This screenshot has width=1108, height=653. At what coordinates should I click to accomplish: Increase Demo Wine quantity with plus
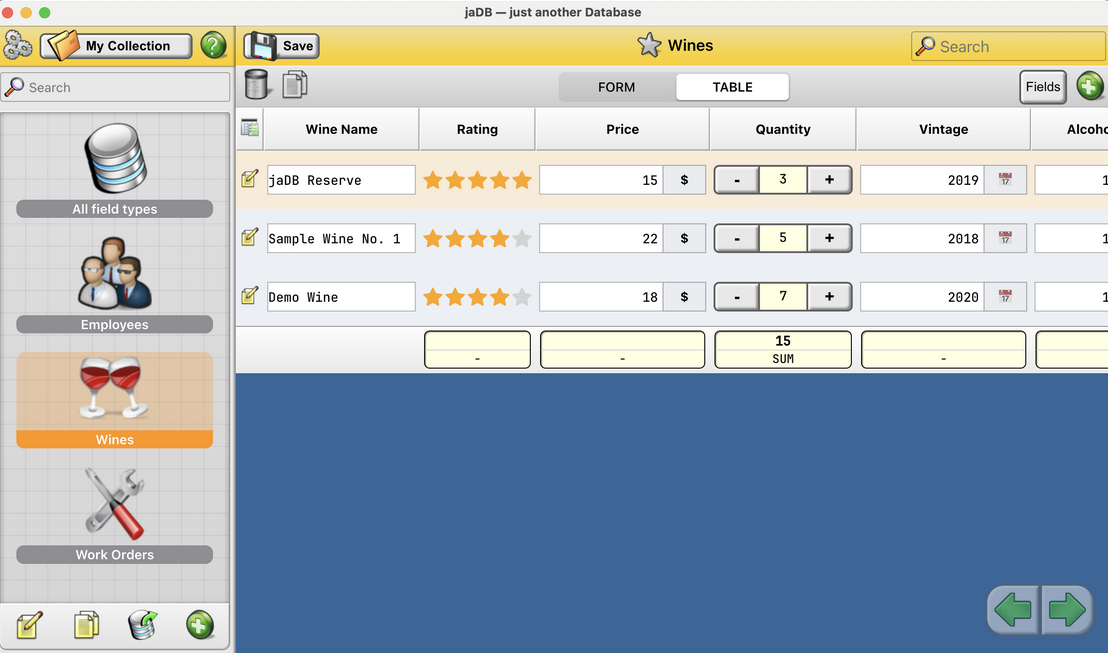pyautogui.click(x=829, y=297)
